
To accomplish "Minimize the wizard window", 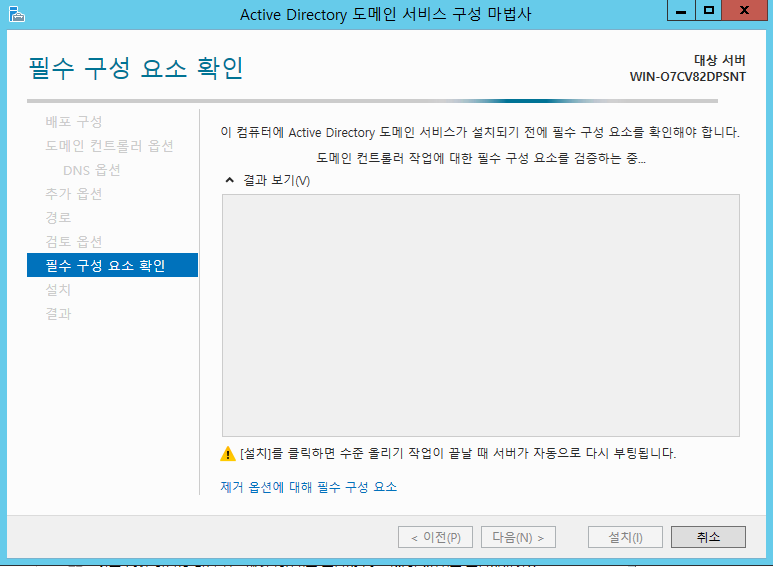I will pyautogui.click(x=683, y=11).
